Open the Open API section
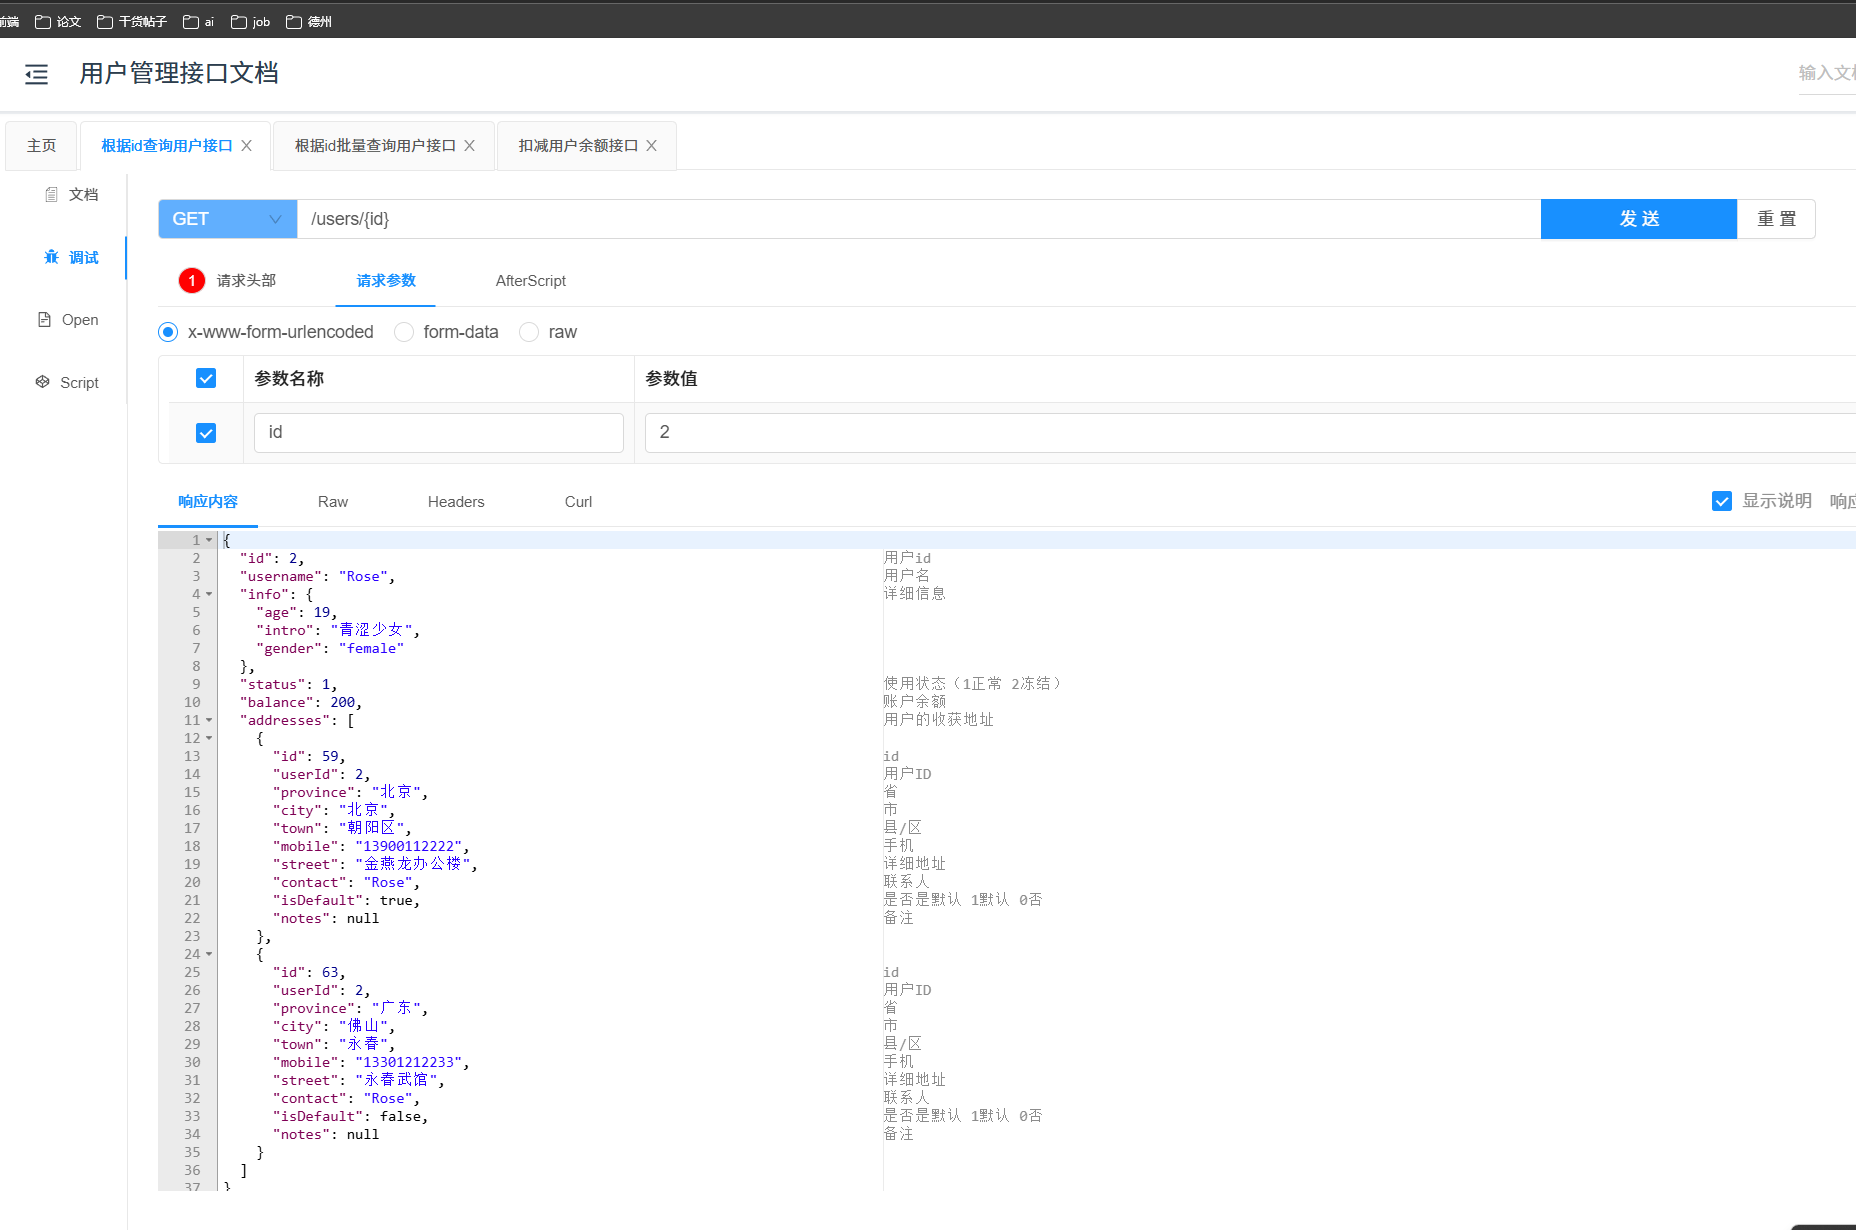This screenshot has width=1856, height=1230. coord(68,320)
